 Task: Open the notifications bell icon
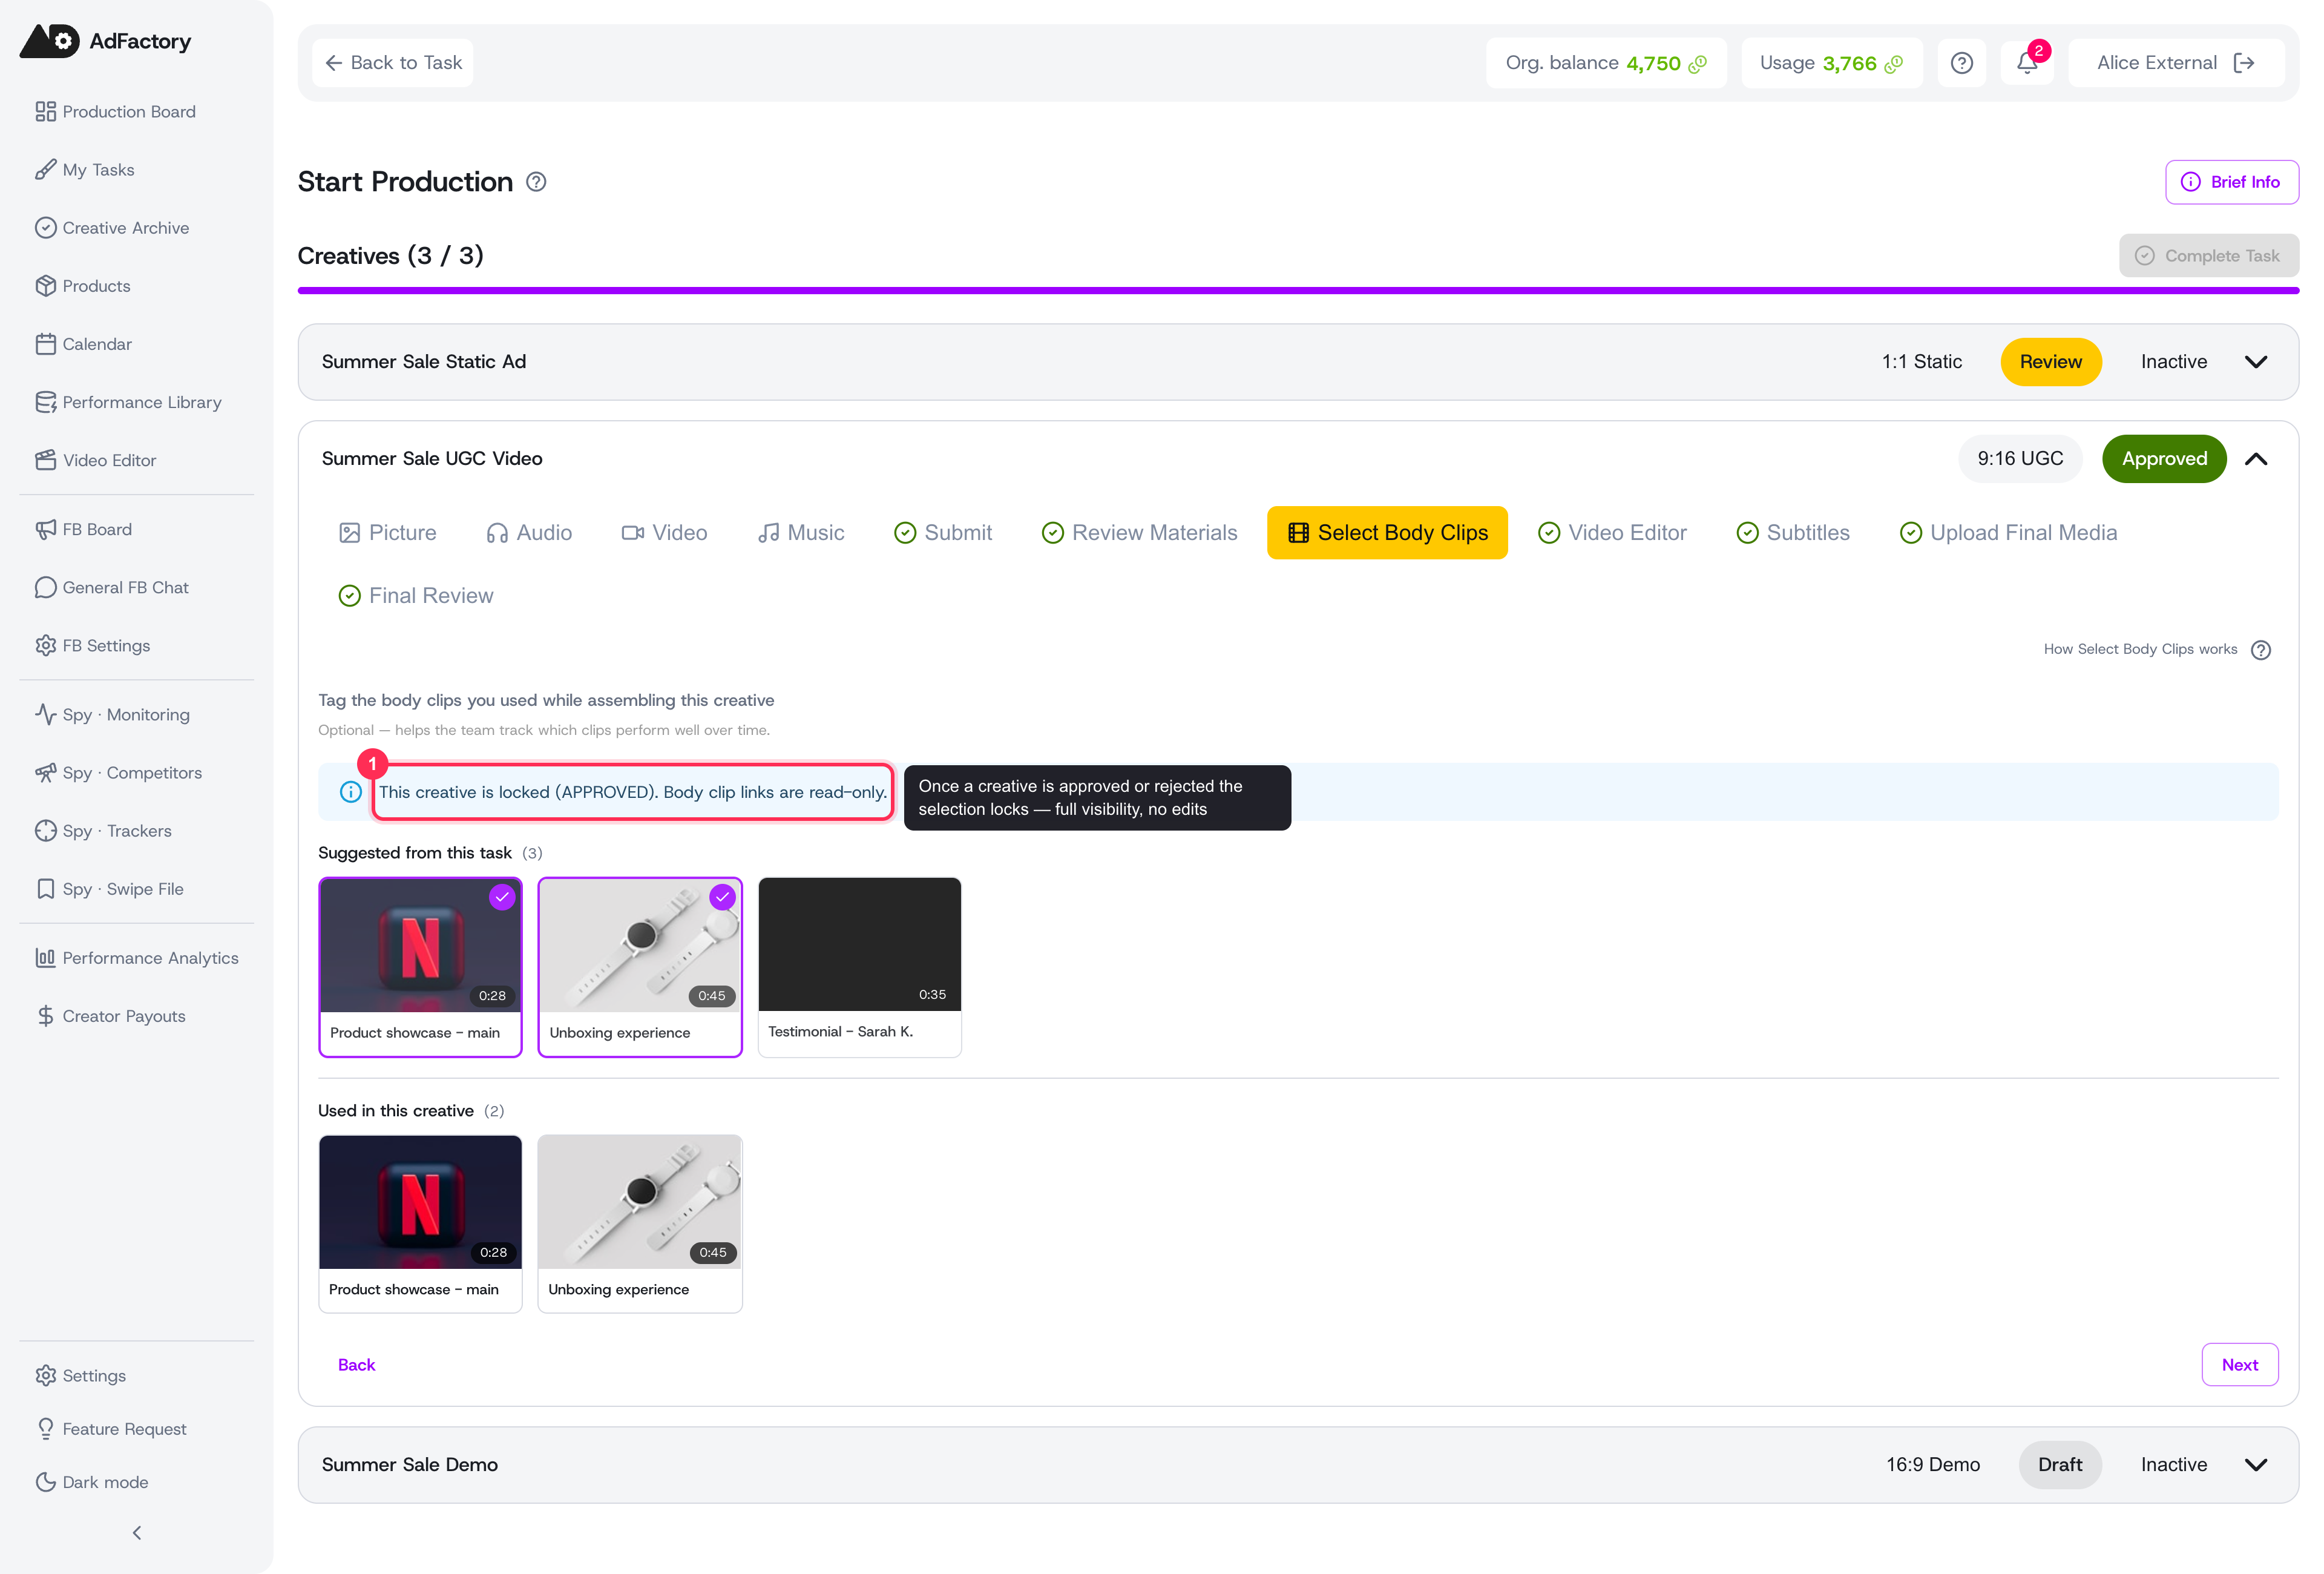click(x=2027, y=63)
